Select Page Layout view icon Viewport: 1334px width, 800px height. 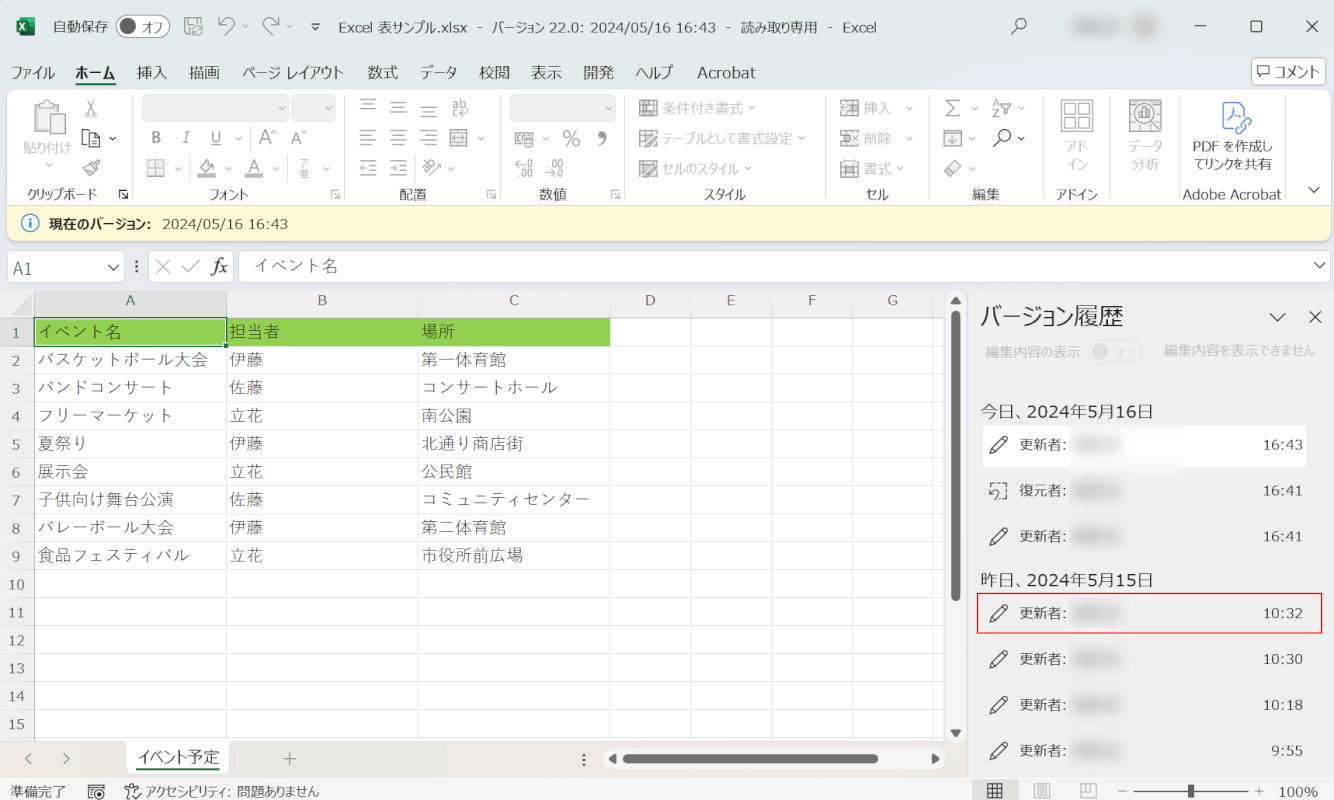tap(1042, 791)
